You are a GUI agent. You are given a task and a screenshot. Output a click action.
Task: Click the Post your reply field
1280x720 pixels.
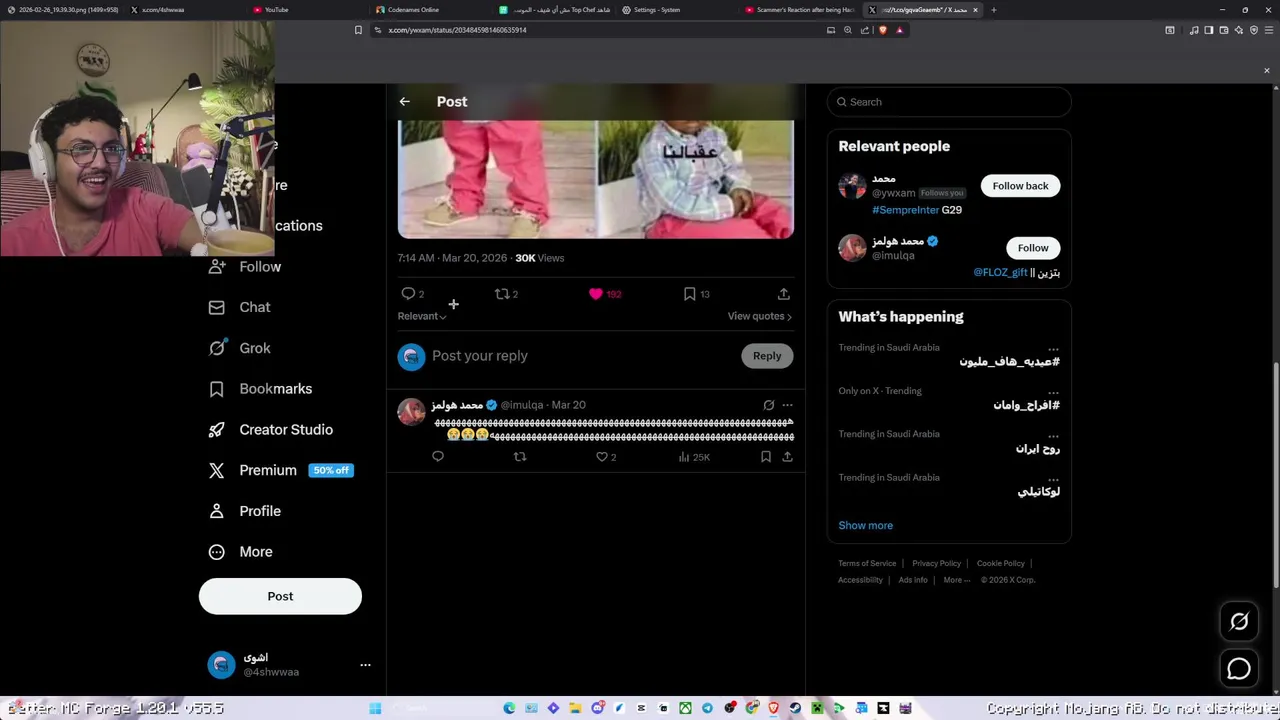click(582, 356)
